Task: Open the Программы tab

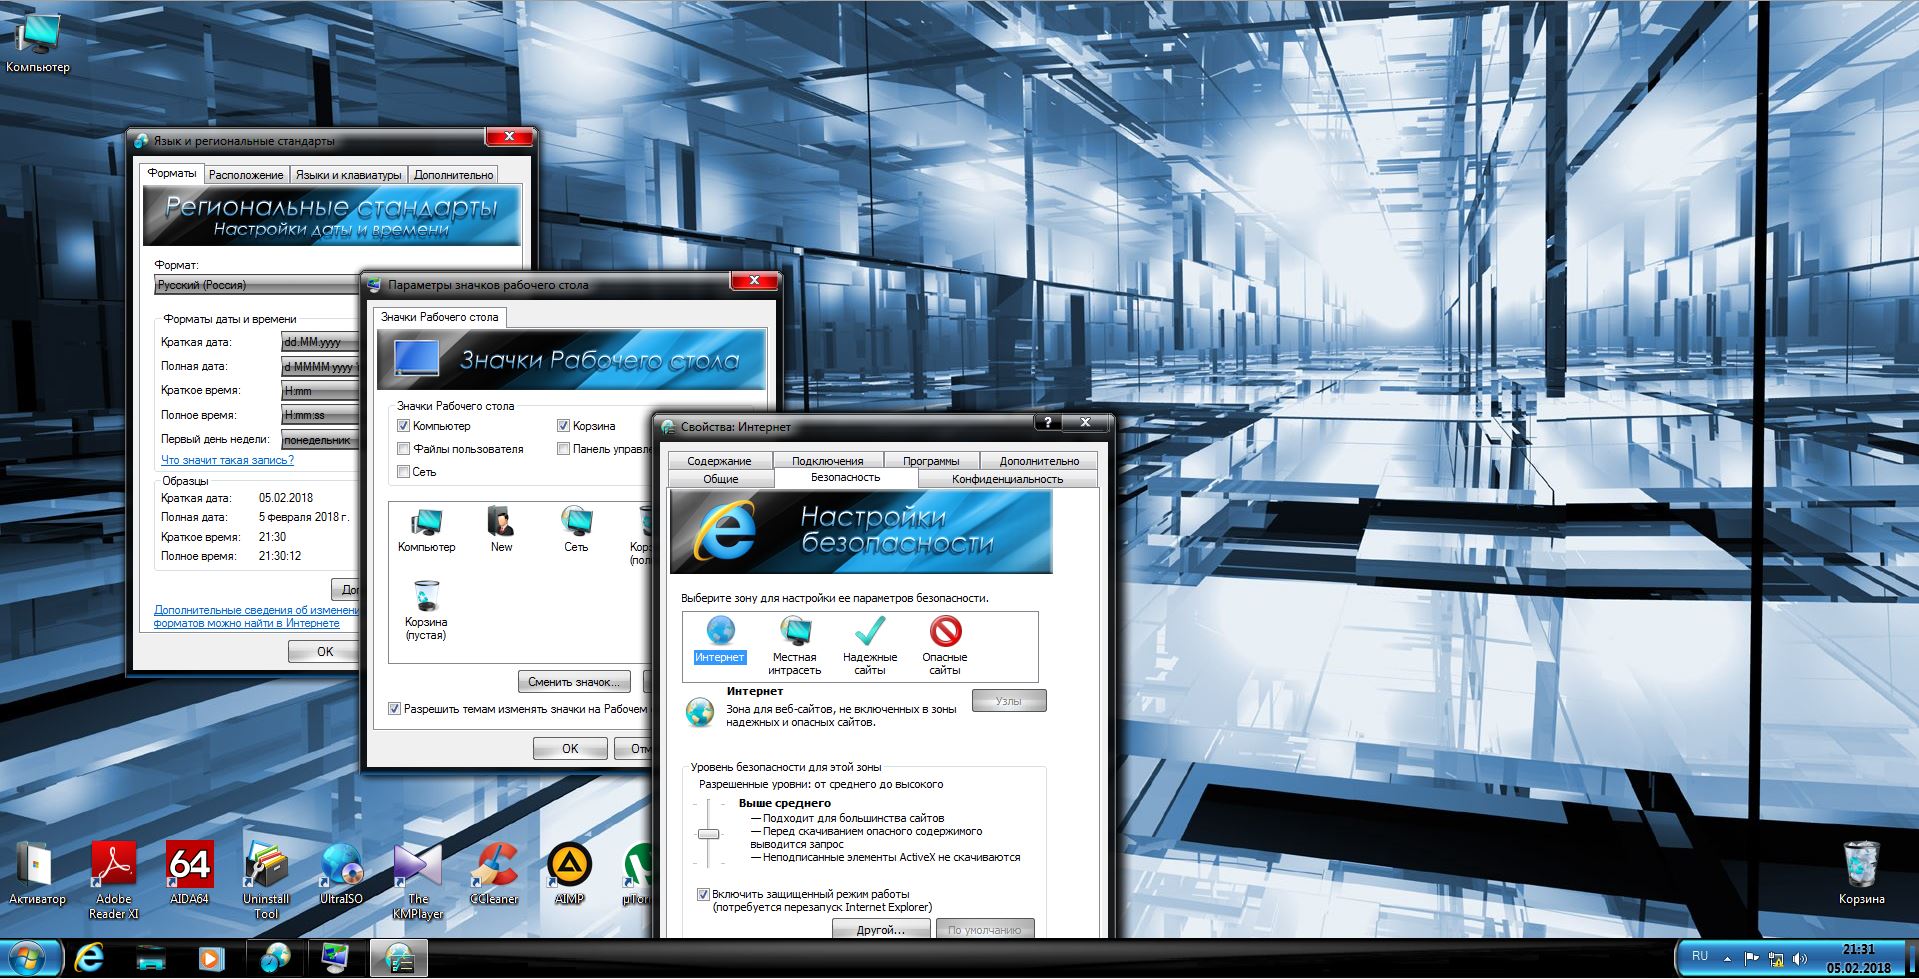Action: [x=931, y=461]
